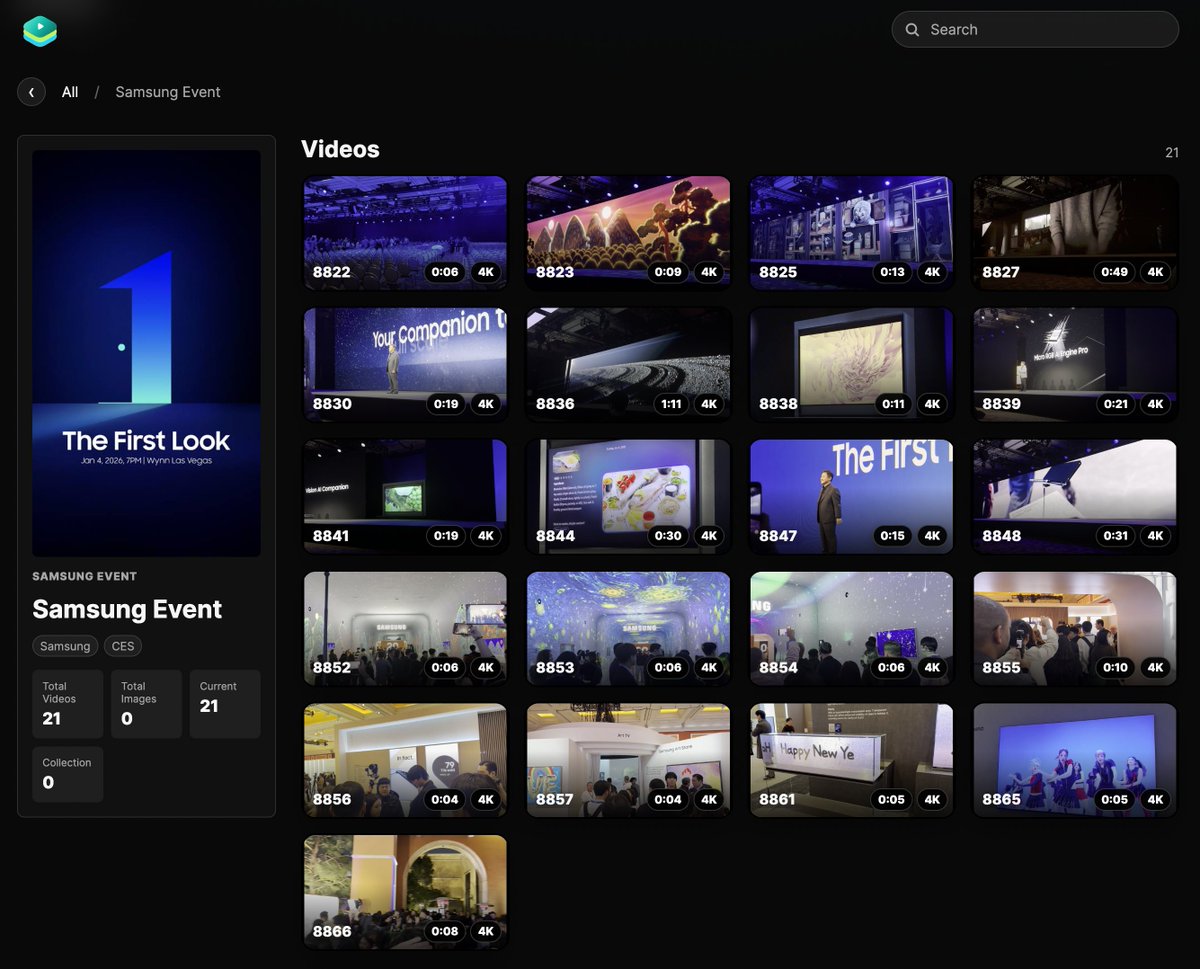Click the 0:13 duration badge
Viewport: 1200px width, 969px height.
(892, 272)
